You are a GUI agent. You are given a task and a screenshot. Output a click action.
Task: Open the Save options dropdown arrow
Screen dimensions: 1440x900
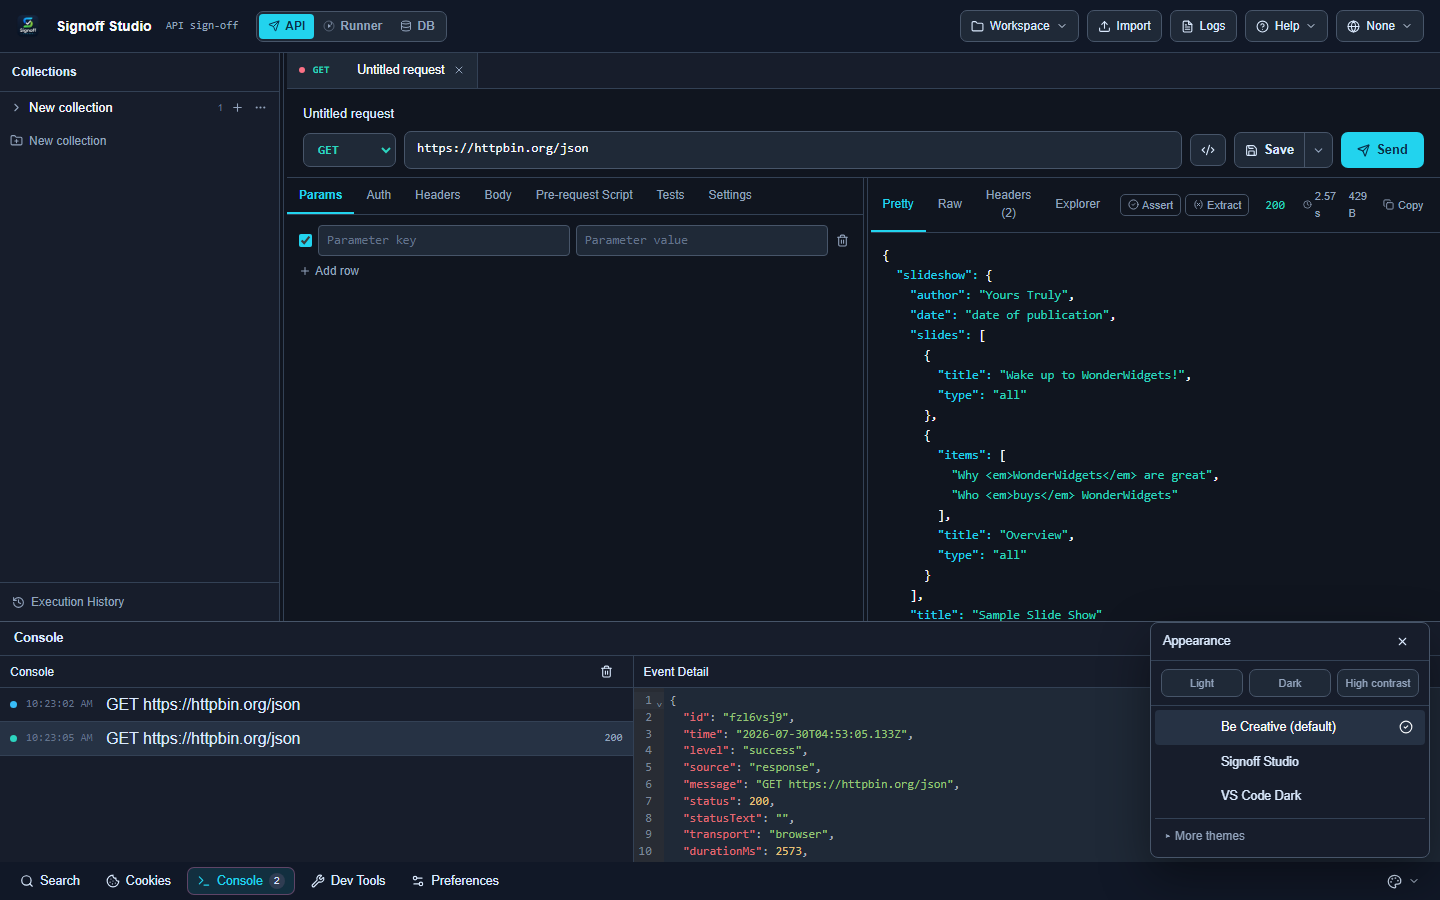coord(1319,150)
